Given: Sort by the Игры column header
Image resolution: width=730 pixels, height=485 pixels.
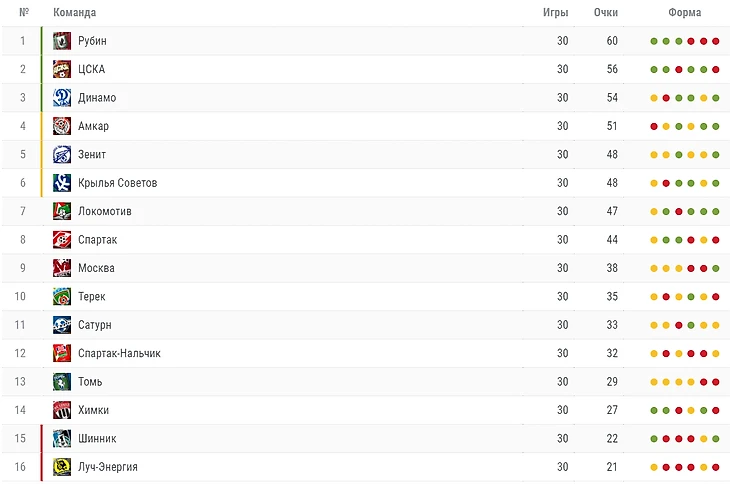Looking at the screenshot, I should pyautogui.click(x=555, y=13).
